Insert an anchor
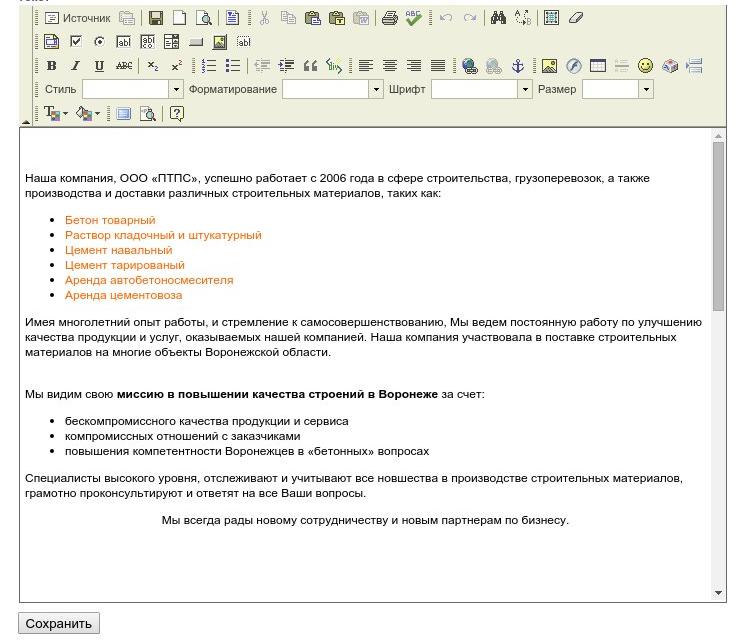Screen dimensions: 742x644 click(518, 66)
